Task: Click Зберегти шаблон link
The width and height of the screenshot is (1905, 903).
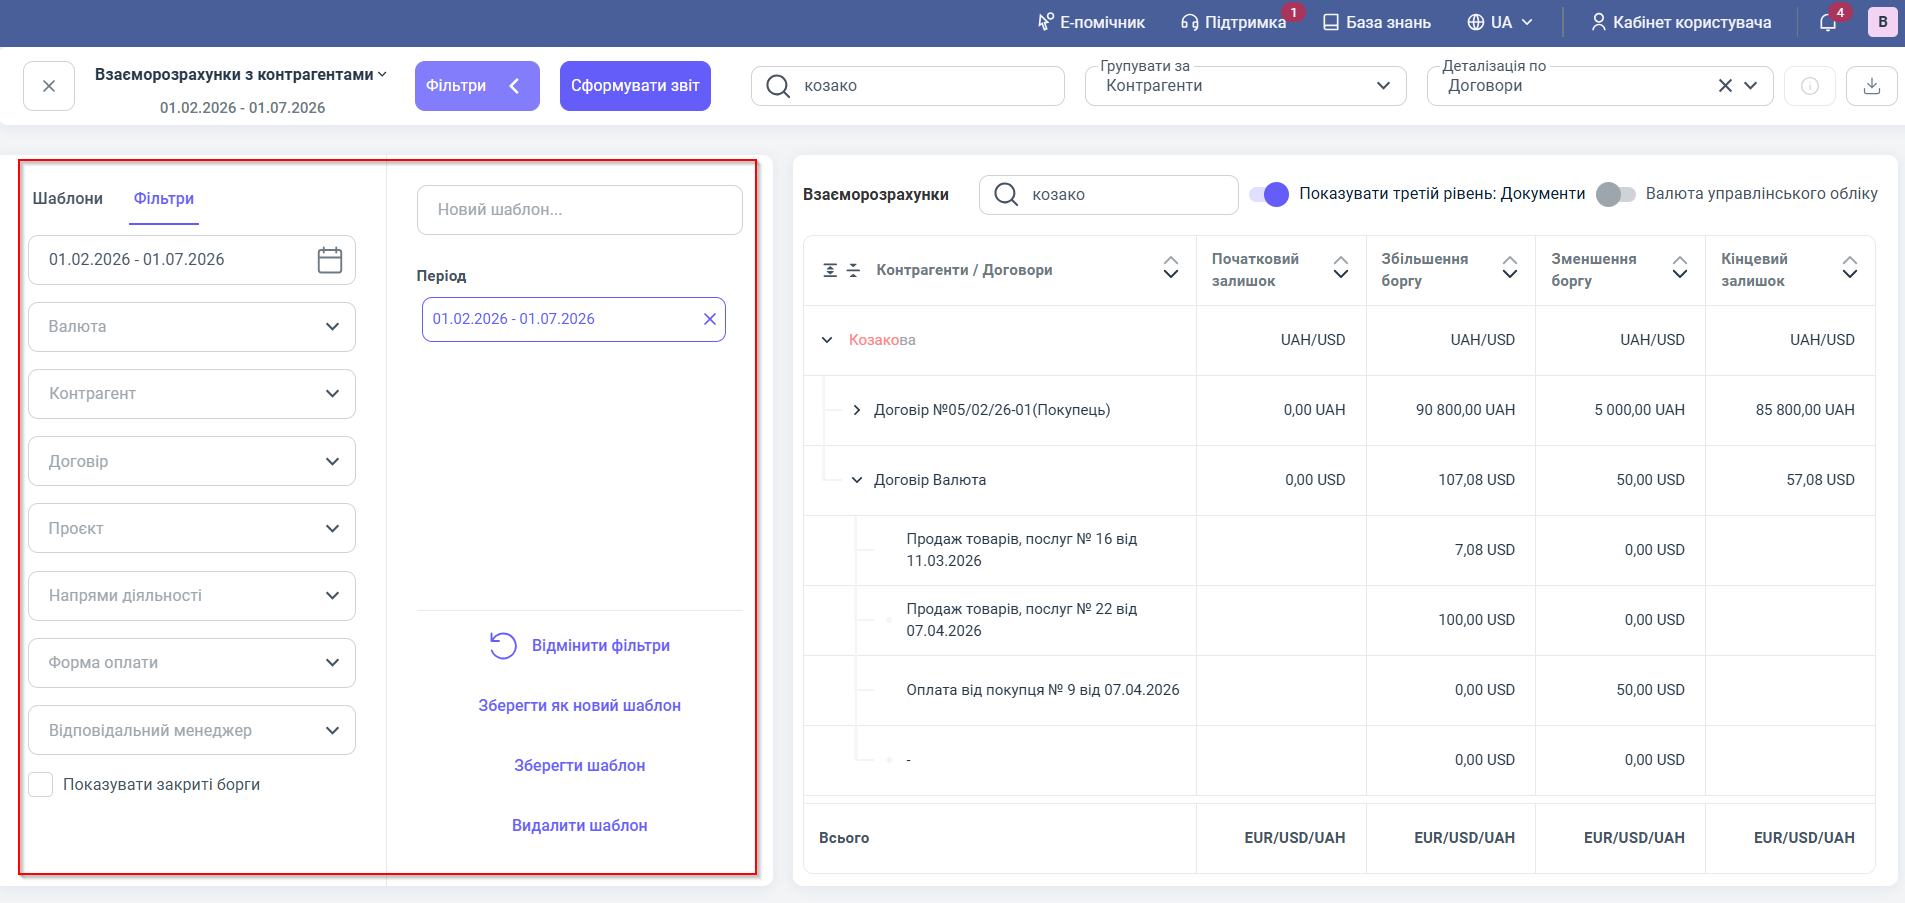Action: coord(580,766)
